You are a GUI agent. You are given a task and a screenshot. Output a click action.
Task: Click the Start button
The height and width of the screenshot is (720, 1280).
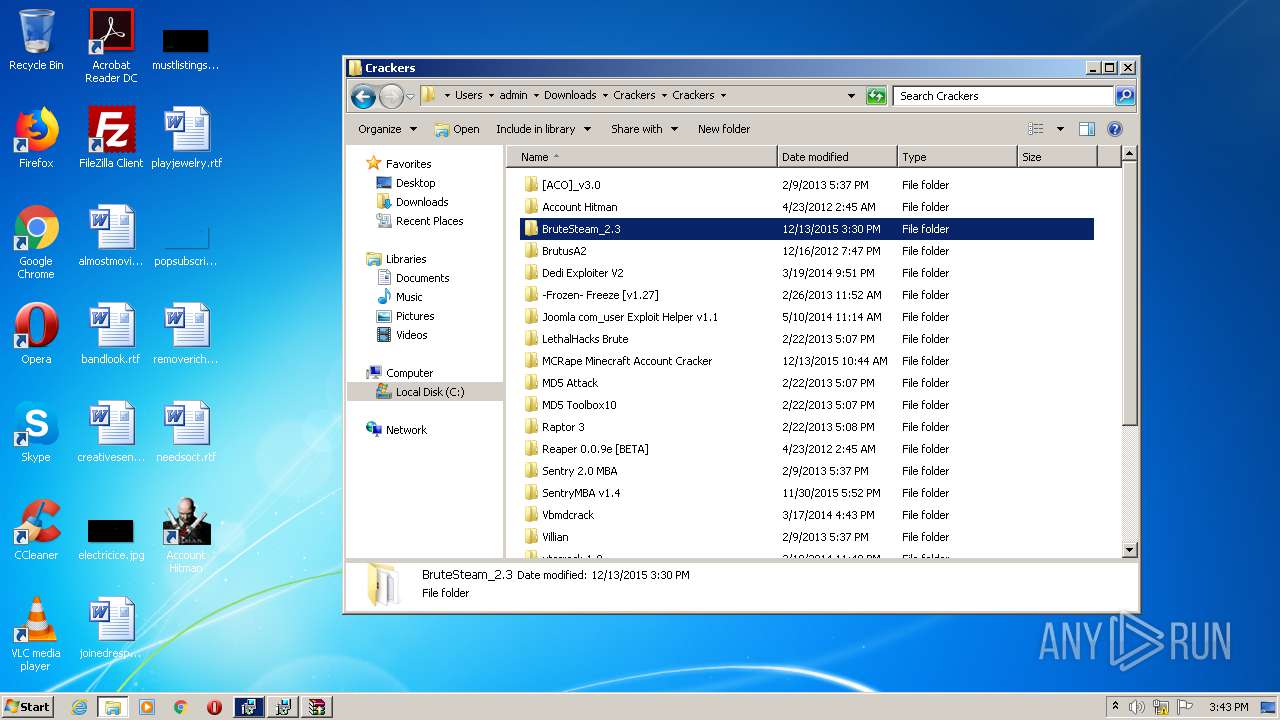point(27,707)
